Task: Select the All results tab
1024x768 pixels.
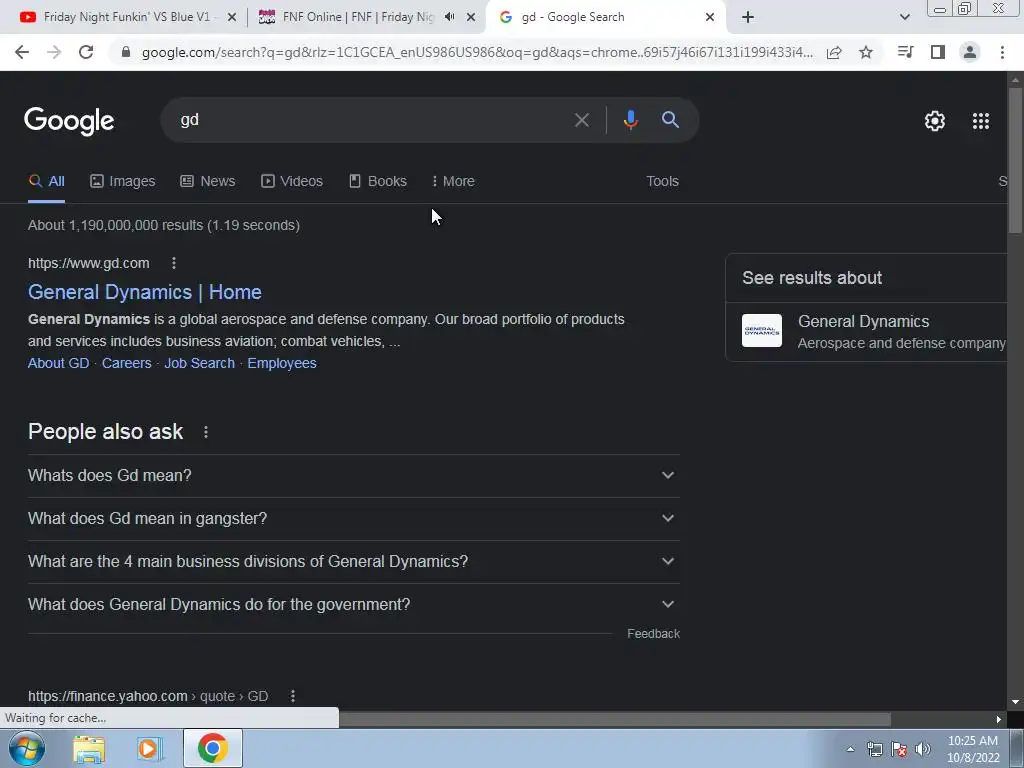Action: [46, 182]
